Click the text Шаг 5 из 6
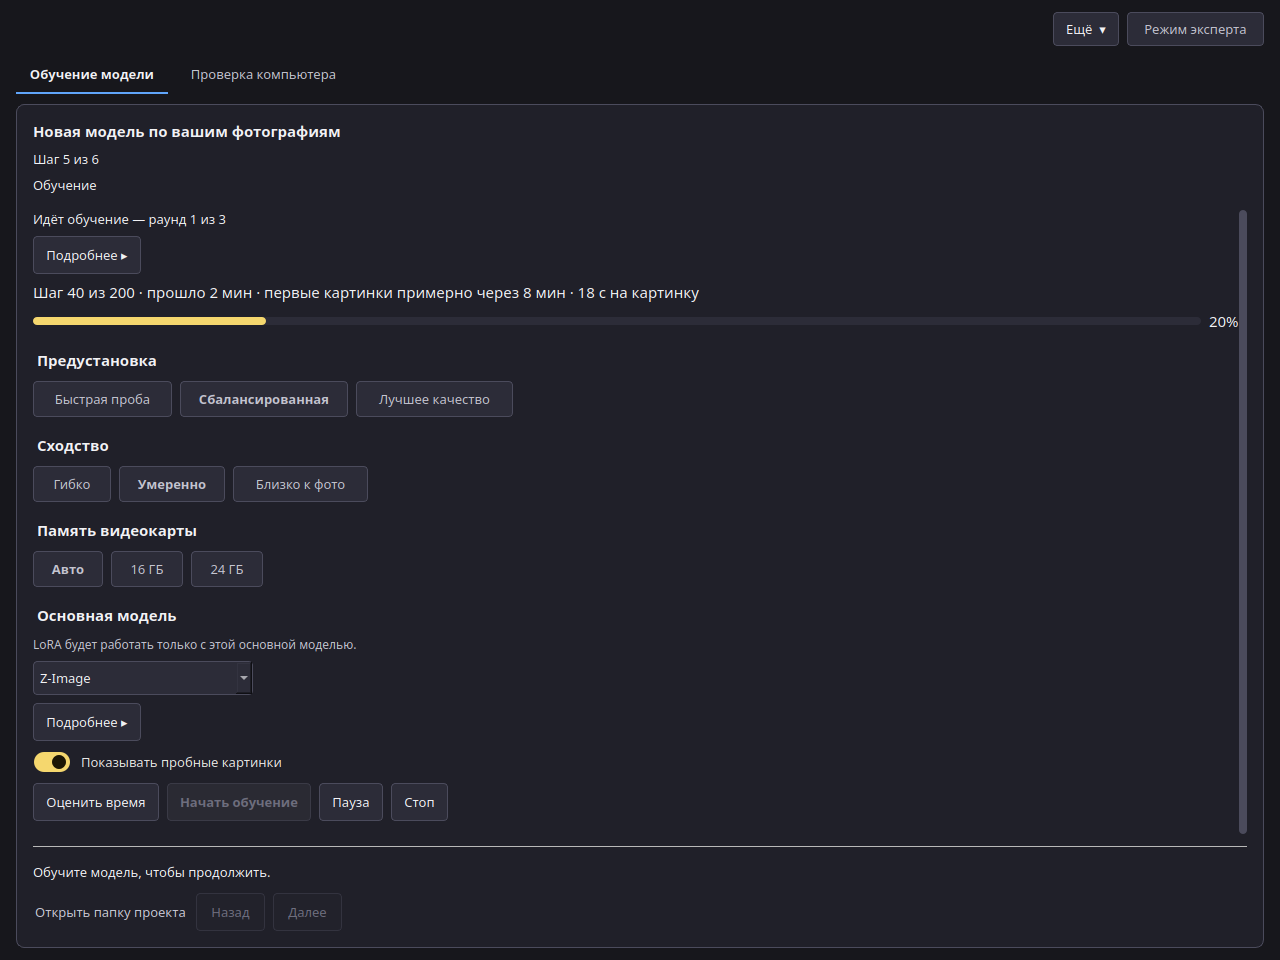Screen dimensions: 1280x960 point(66,159)
